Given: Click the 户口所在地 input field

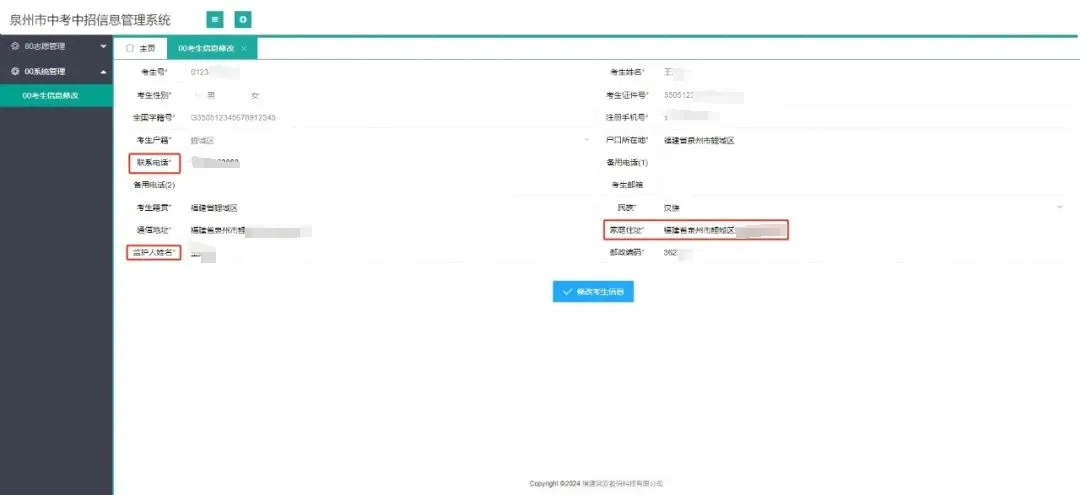Looking at the screenshot, I should (861, 140).
